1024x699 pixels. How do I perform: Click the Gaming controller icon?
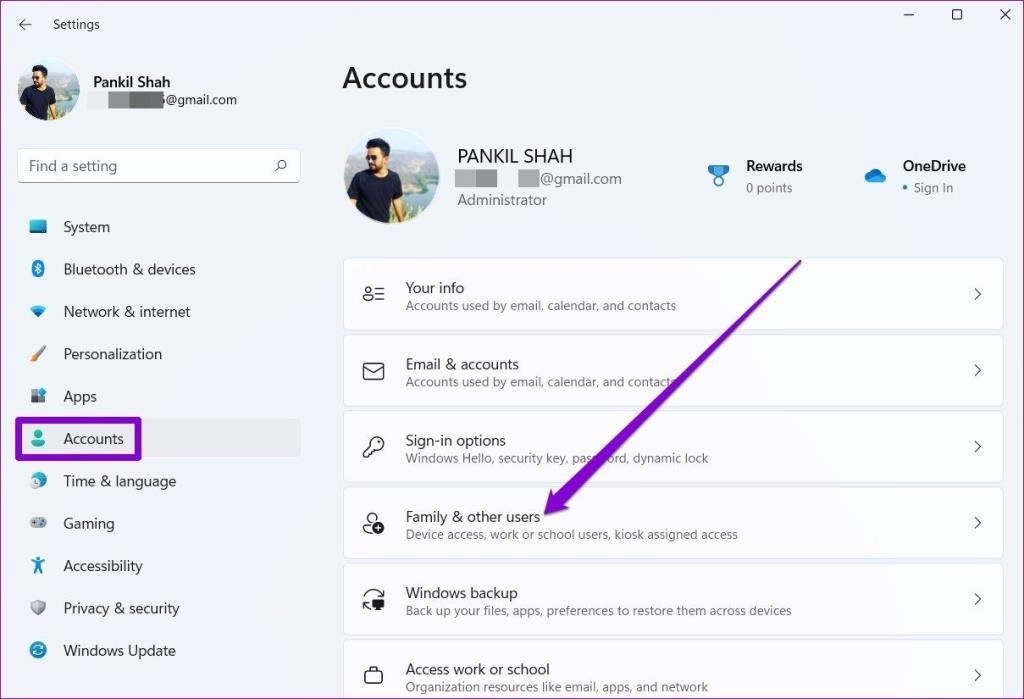click(x=38, y=523)
